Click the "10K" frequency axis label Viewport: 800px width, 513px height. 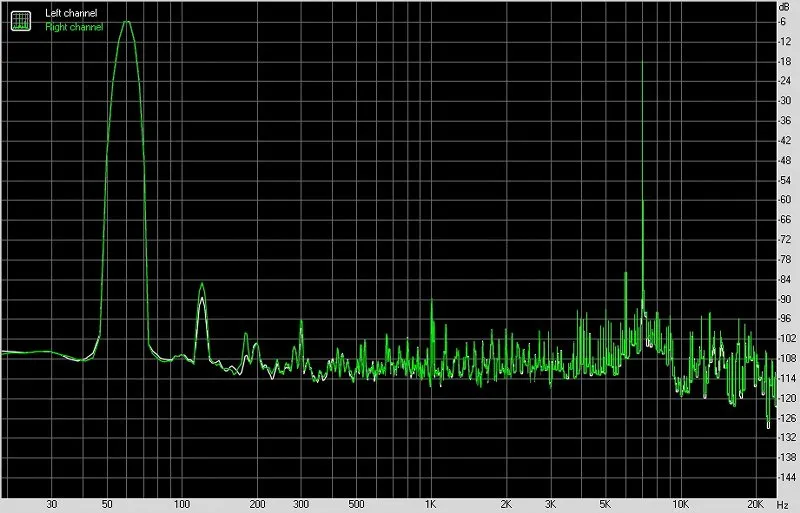pyautogui.click(x=681, y=505)
